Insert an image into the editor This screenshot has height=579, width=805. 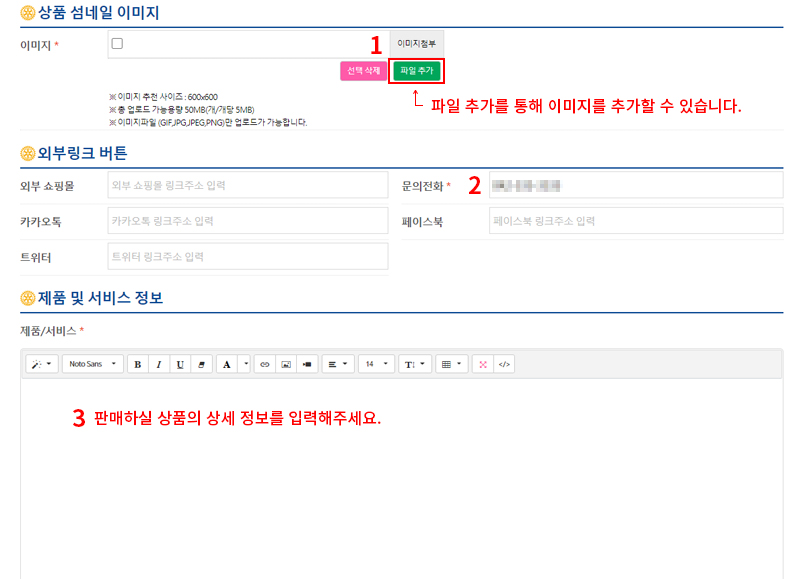(x=288, y=364)
